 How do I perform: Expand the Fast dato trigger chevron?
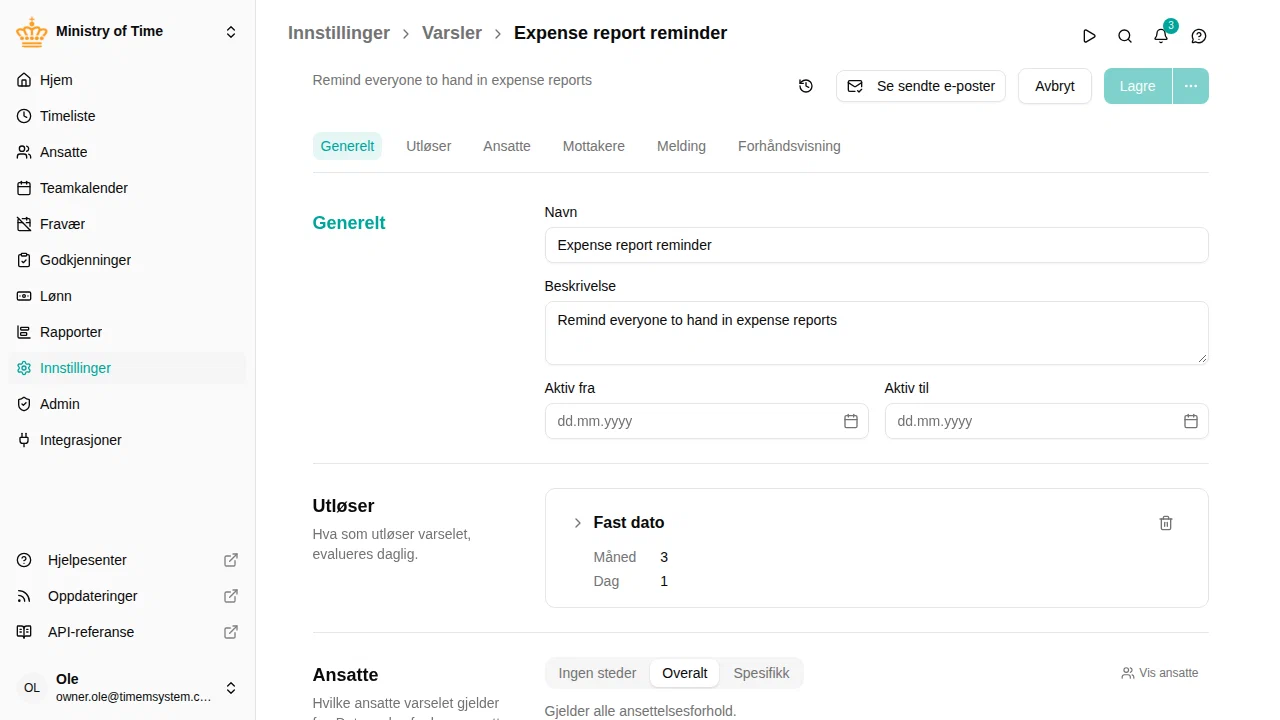[577, 523]
